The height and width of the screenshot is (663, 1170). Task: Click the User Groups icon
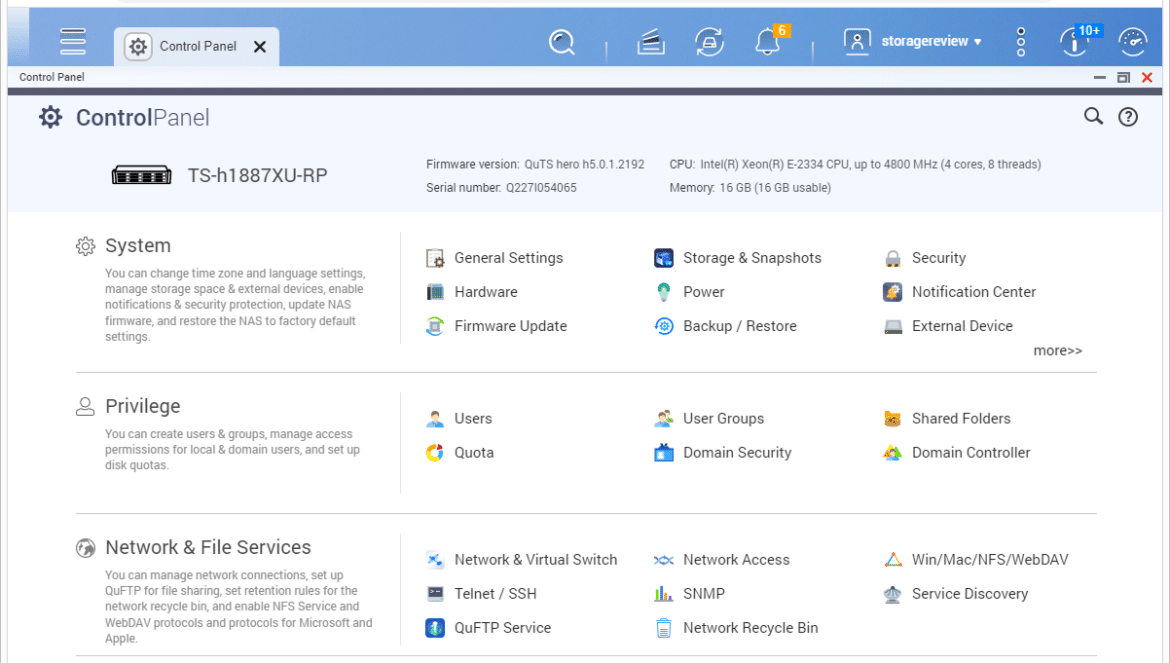(663, 418)
